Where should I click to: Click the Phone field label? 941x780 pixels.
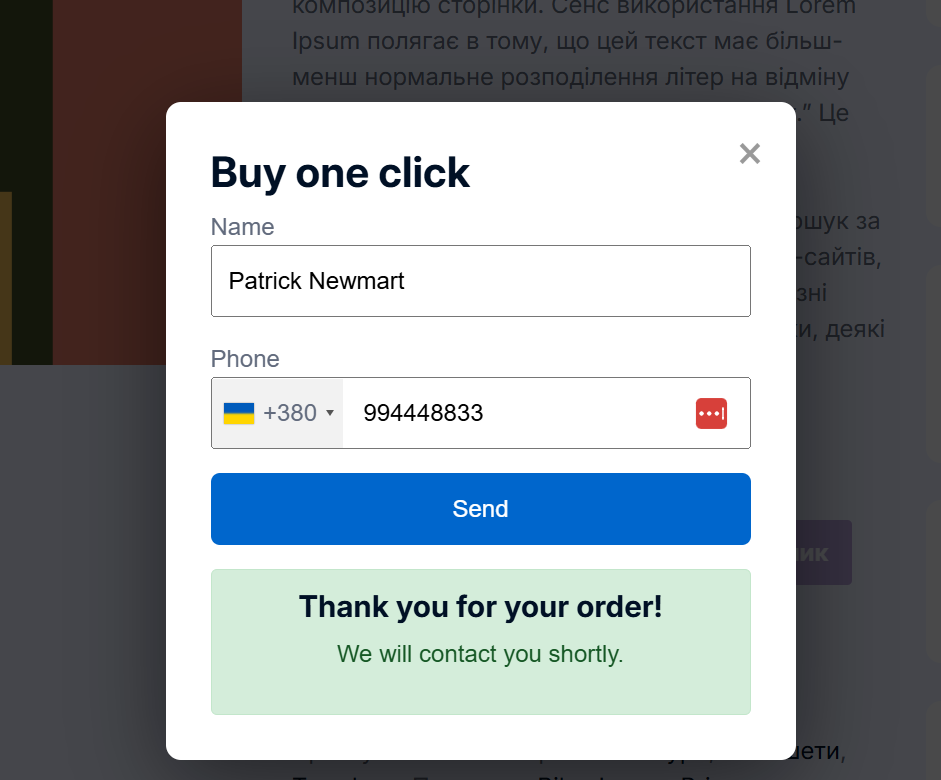(x=245, y=359)
